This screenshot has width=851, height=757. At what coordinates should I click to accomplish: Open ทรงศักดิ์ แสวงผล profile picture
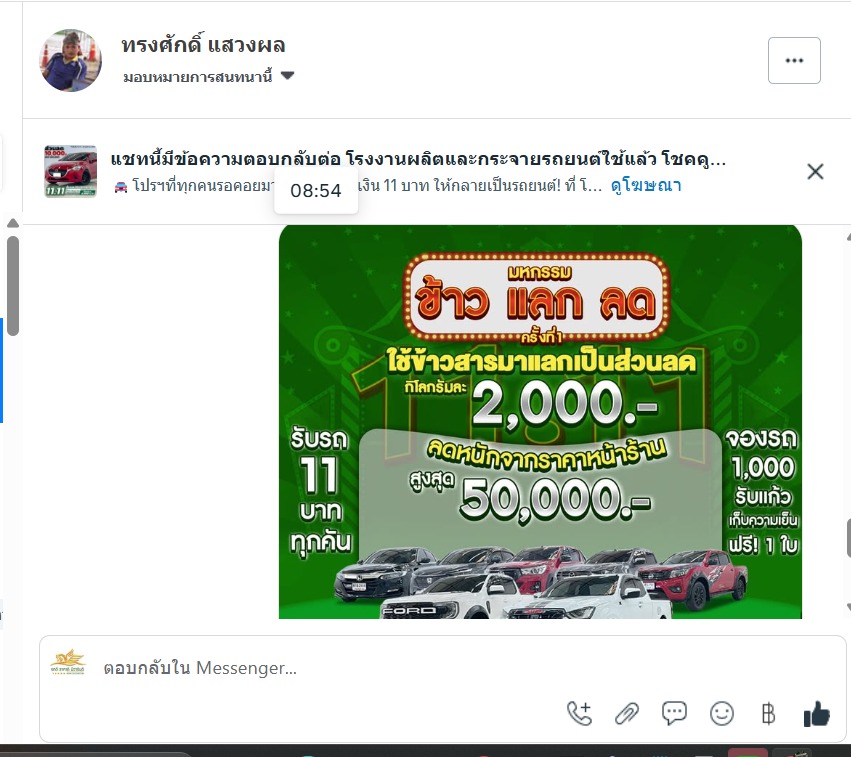point(71,60)
